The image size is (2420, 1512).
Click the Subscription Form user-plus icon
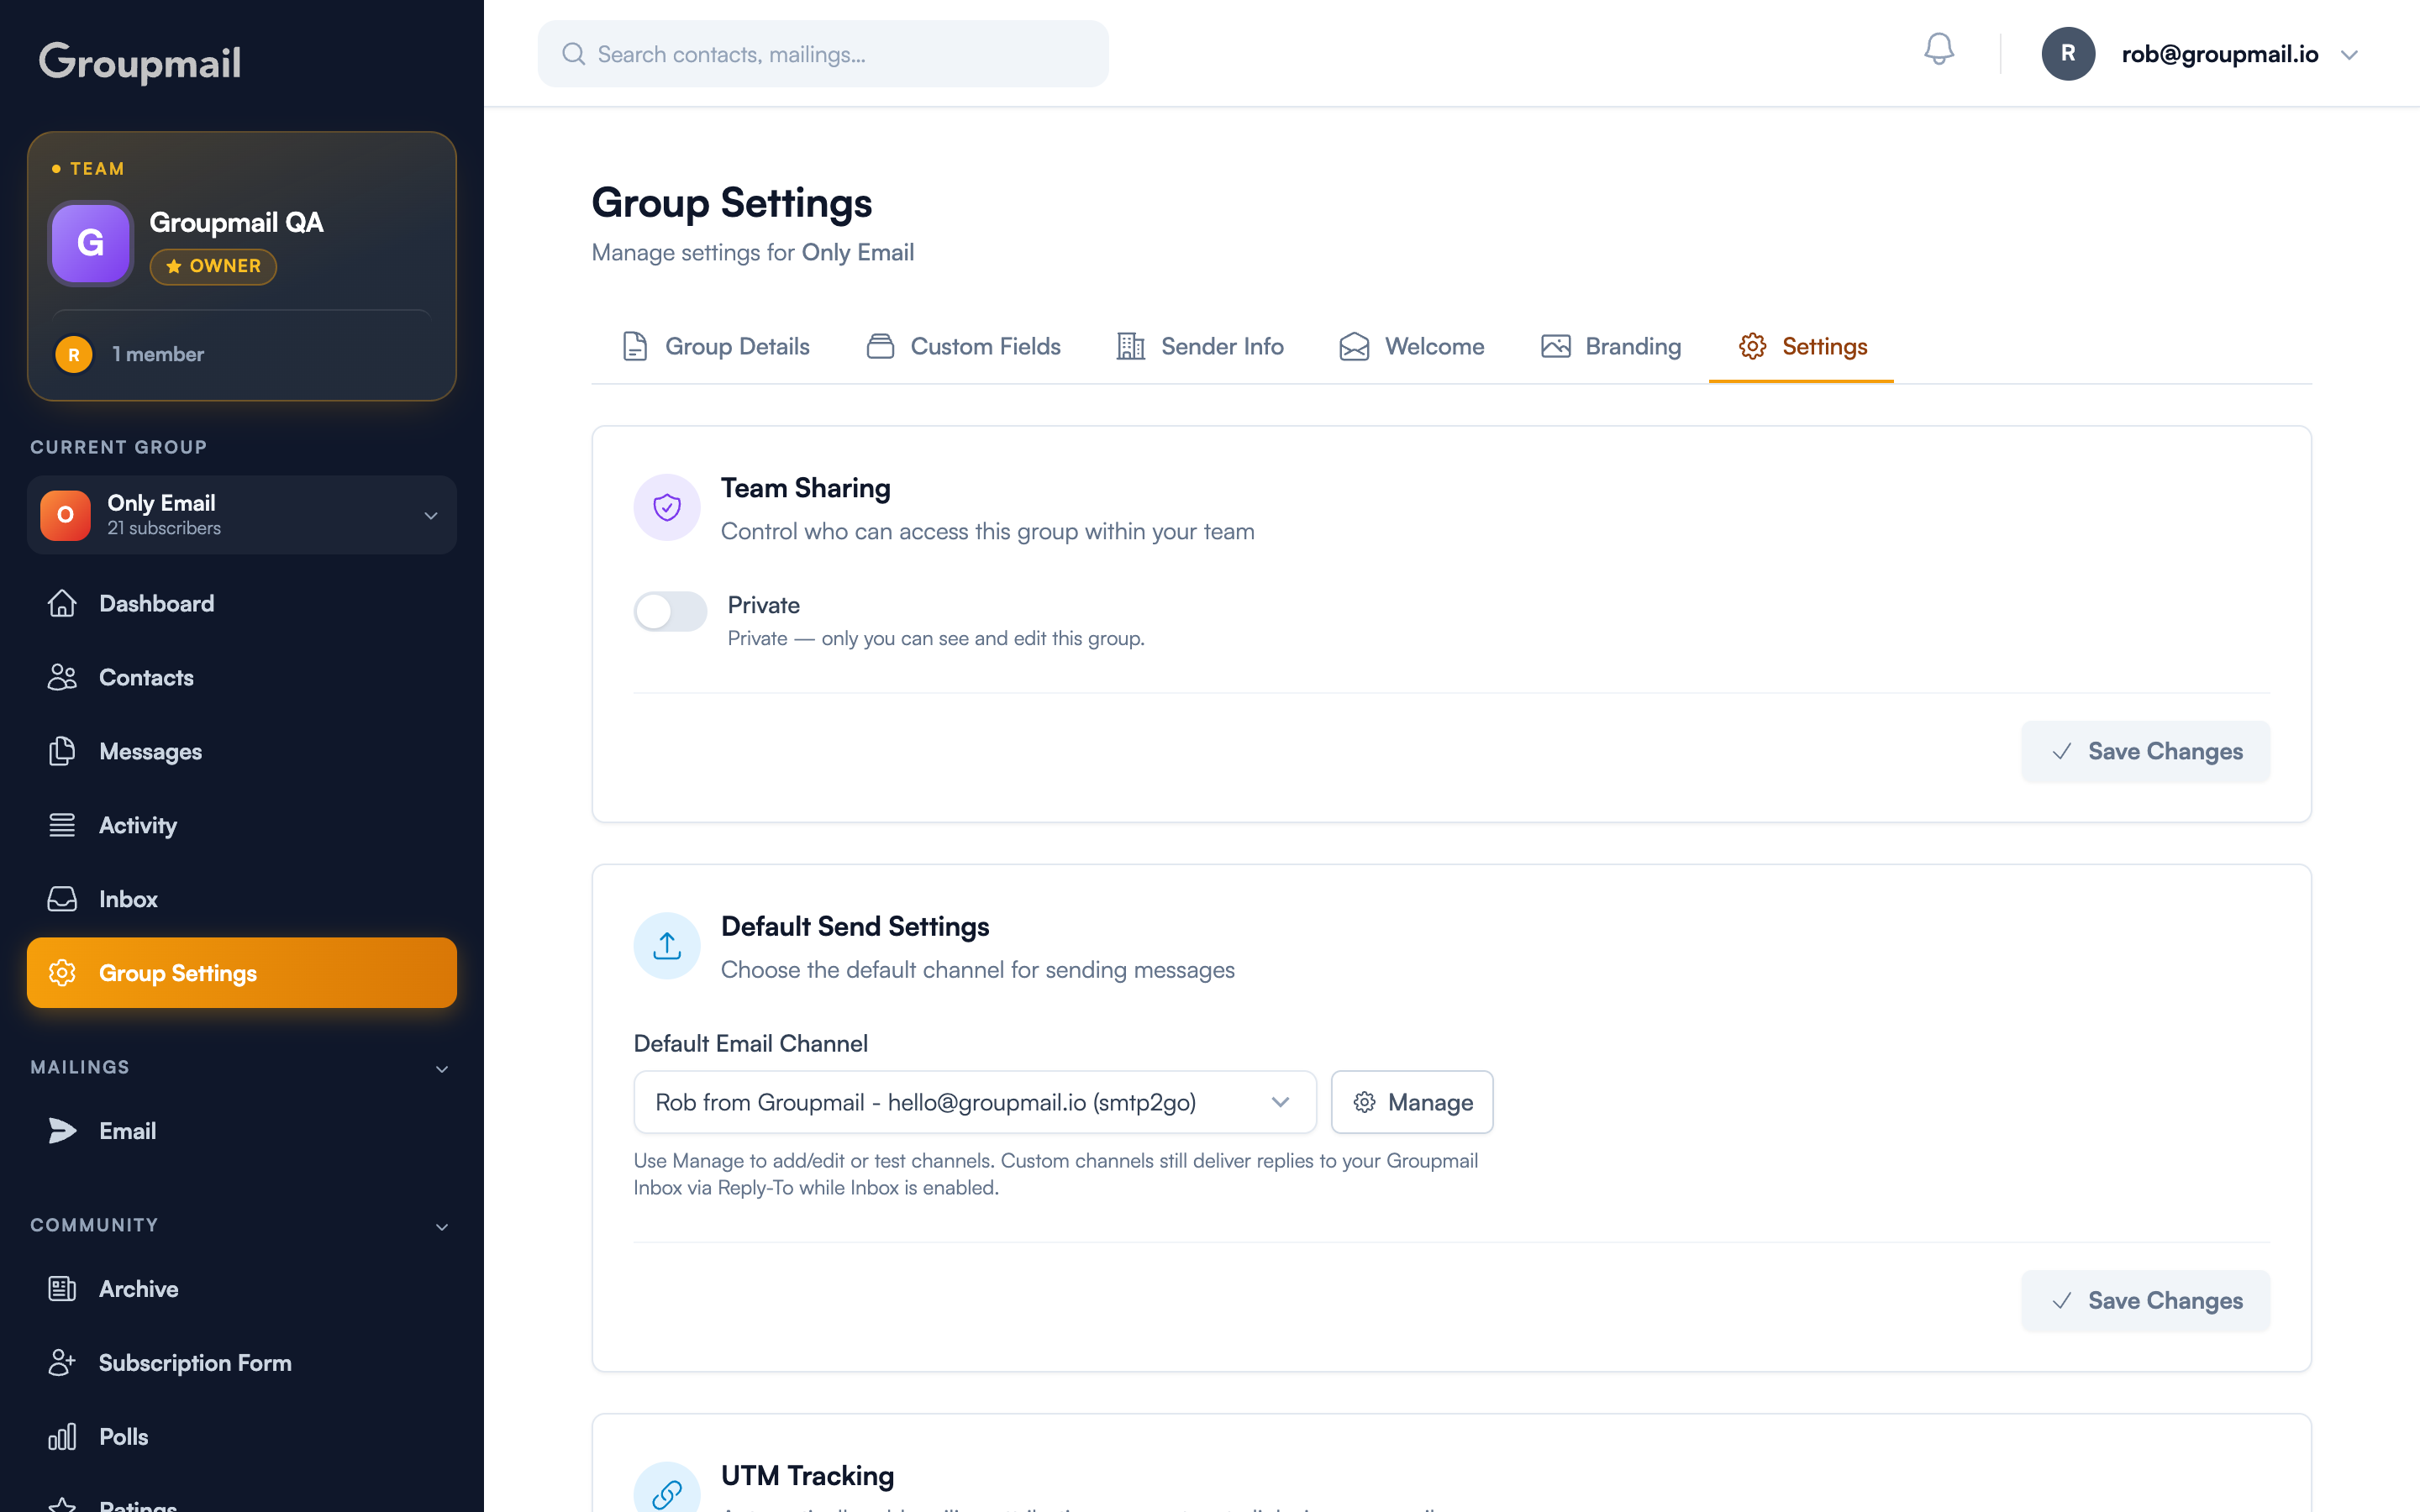[x=62, y=1363]
